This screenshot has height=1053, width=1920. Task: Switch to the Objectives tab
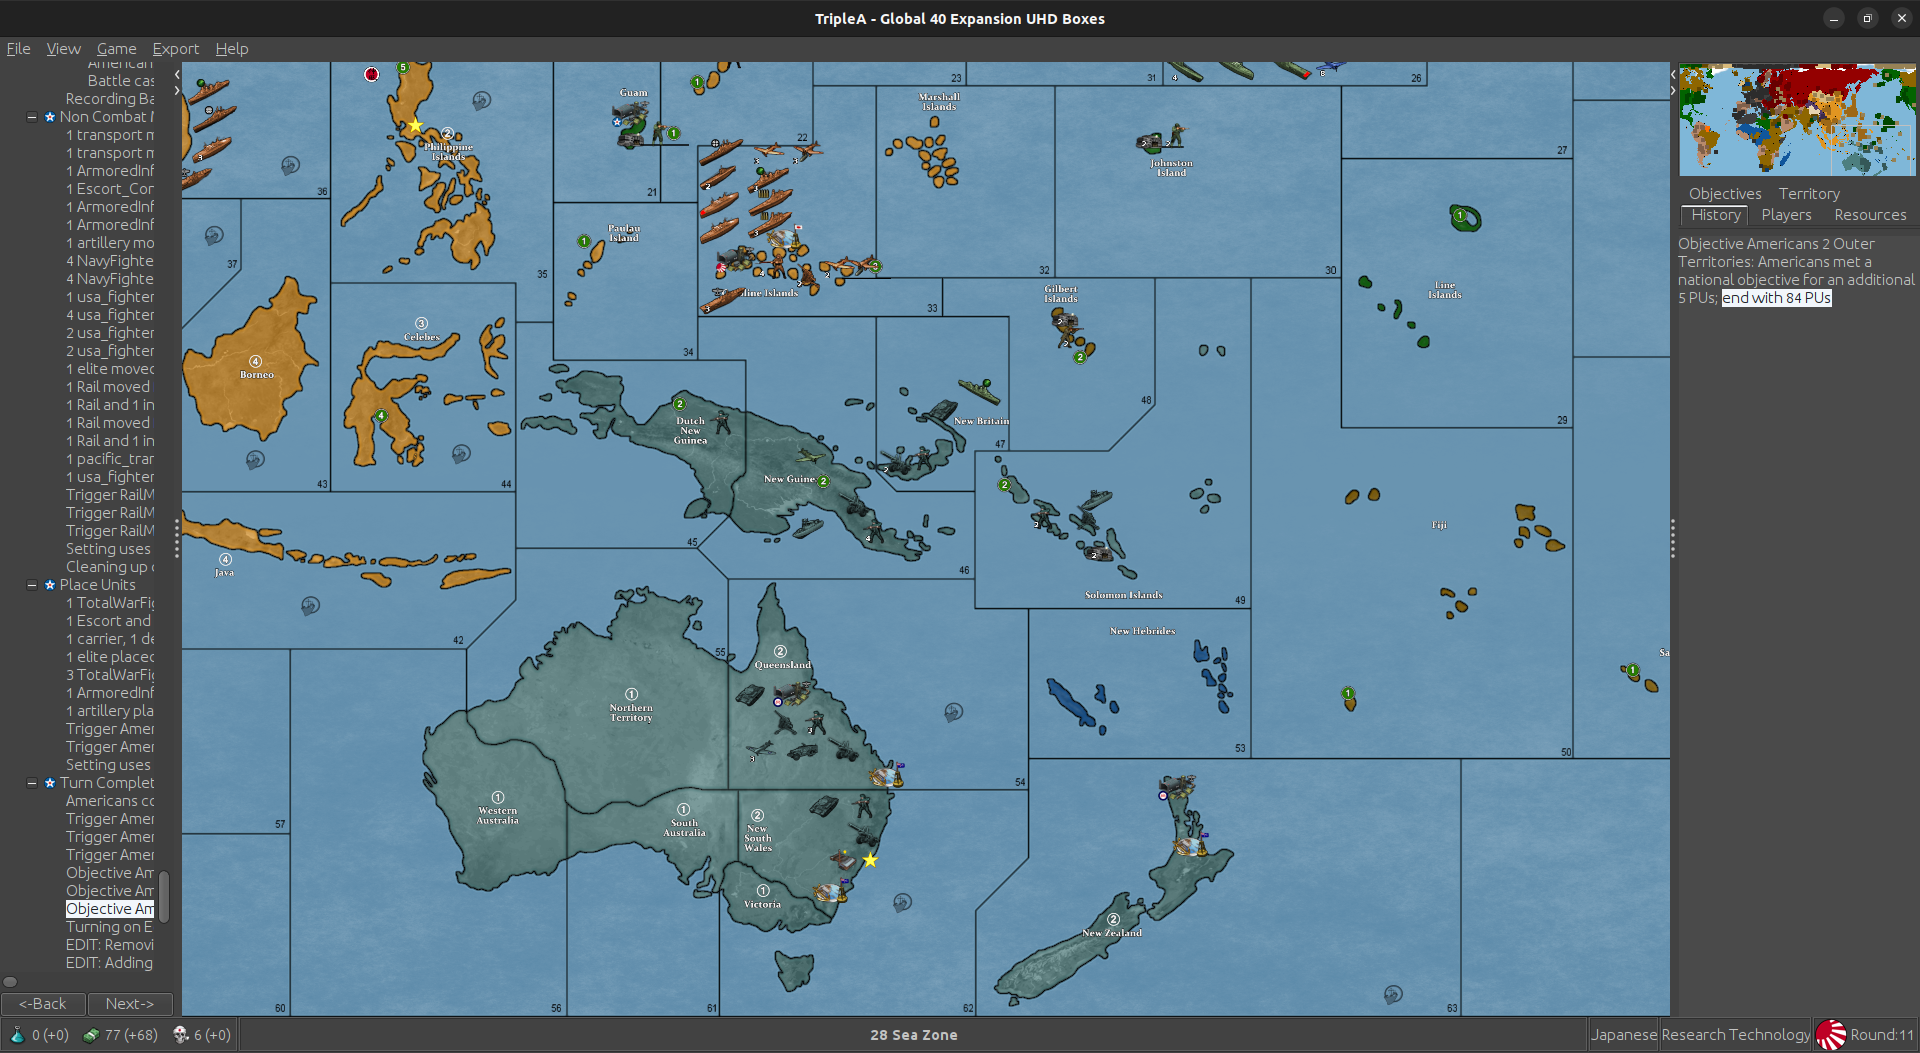pos(1725,193)
